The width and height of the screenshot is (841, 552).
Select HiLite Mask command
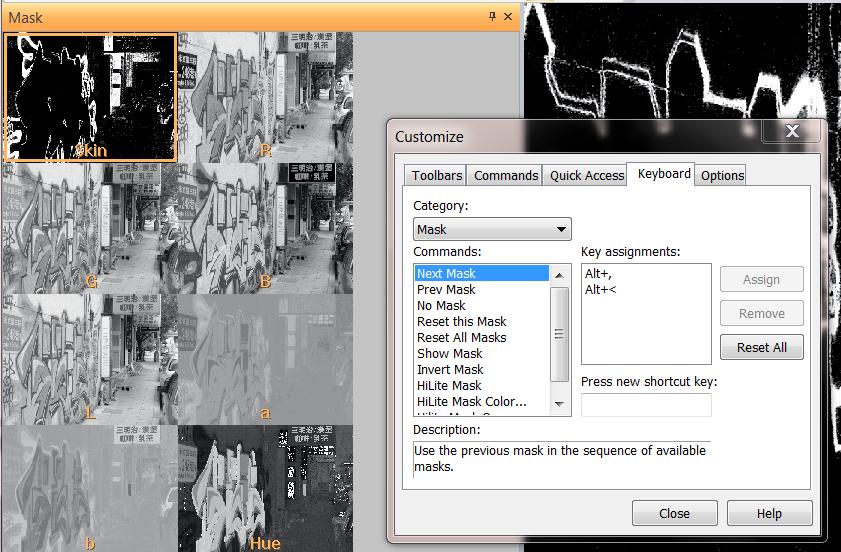(x=482, y=385)
